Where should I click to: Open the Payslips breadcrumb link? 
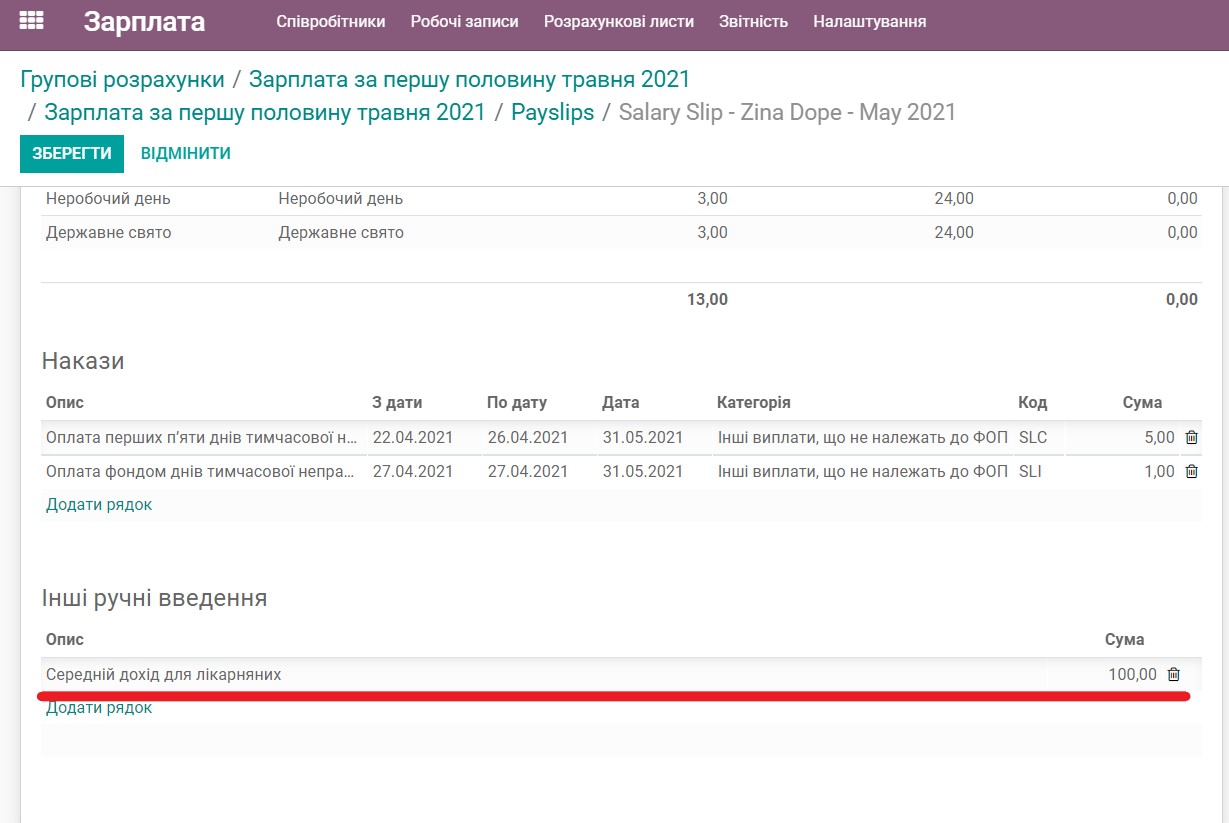tap(552, 112)
